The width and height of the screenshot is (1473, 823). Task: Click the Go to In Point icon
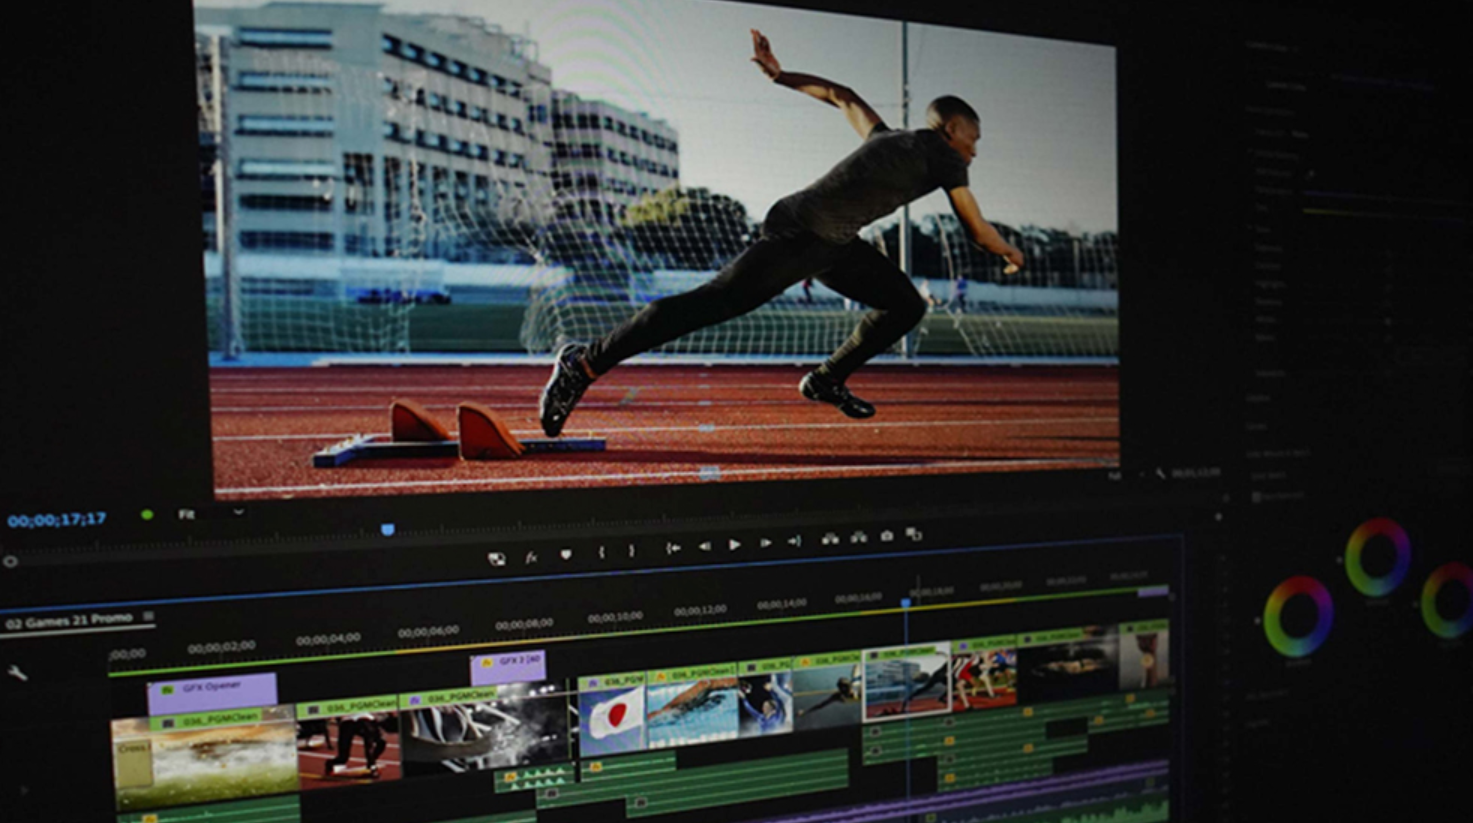674,547
